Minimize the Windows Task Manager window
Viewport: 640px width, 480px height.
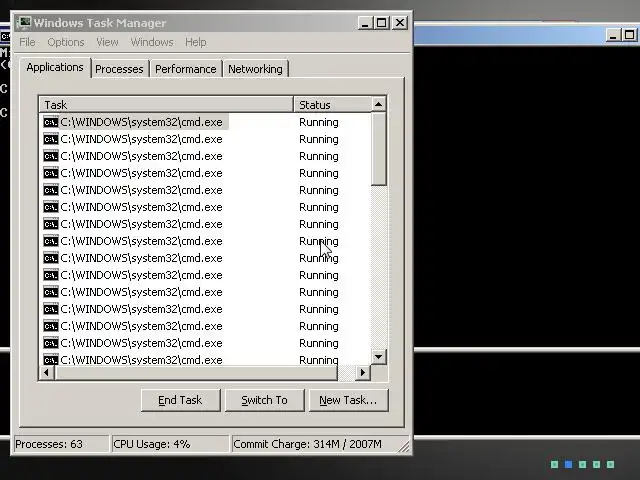pyautogui.click(x=365, y=23)
